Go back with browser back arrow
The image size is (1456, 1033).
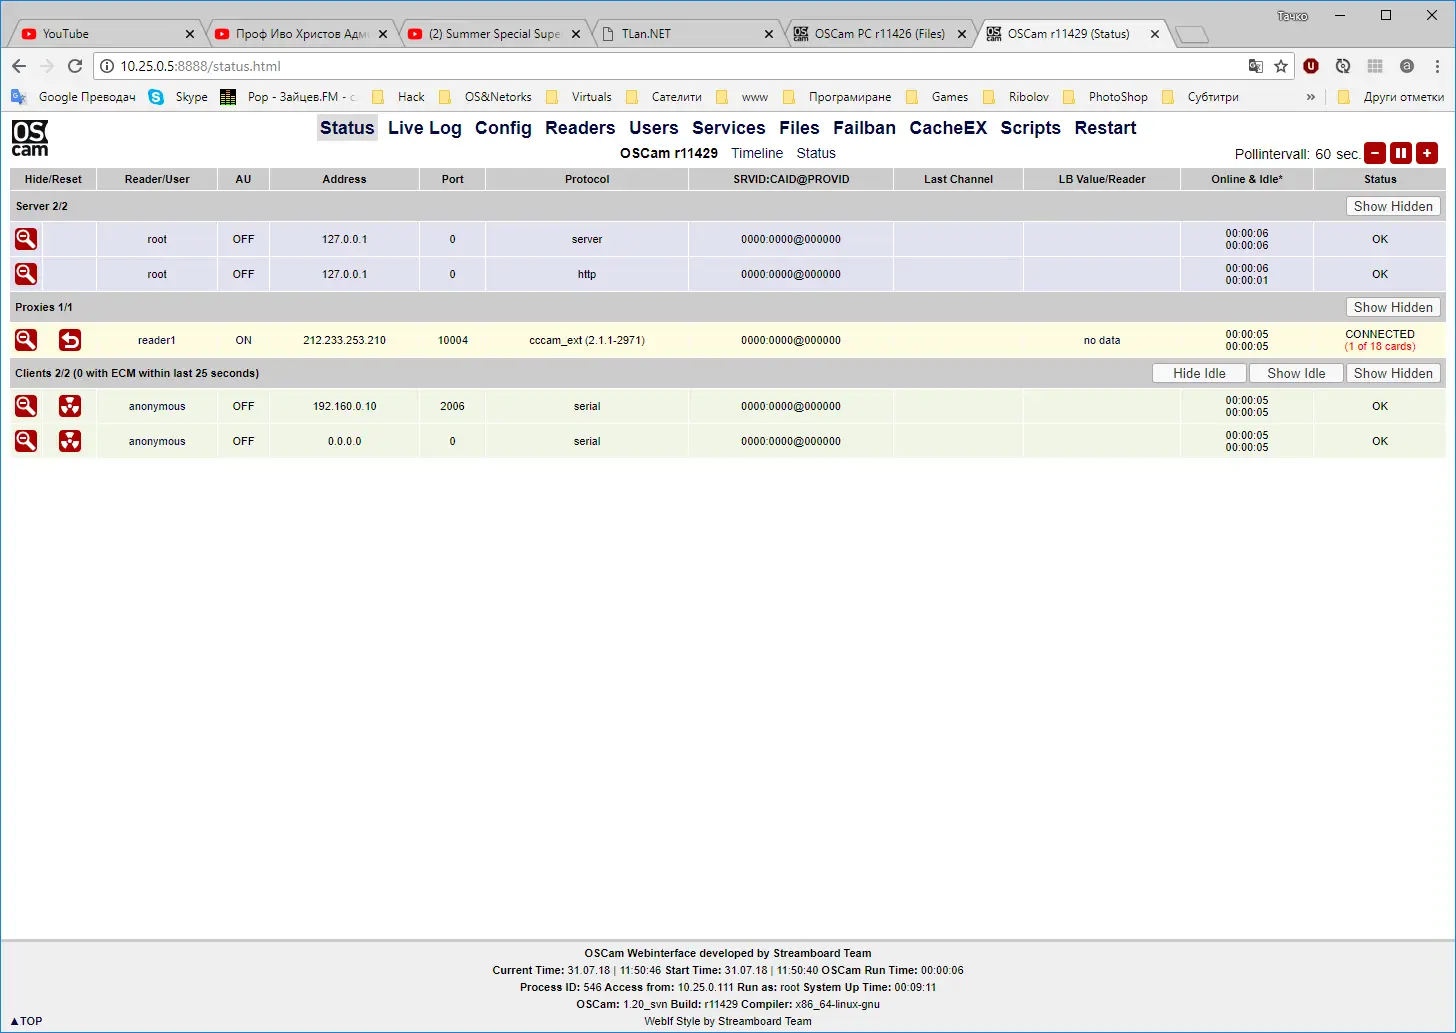(x=19, y=66)
